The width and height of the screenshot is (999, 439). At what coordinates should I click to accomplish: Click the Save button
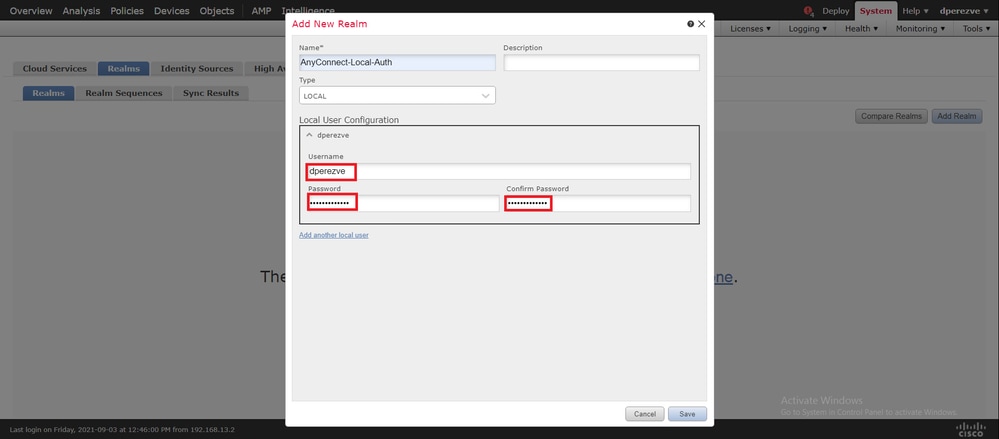687,414
